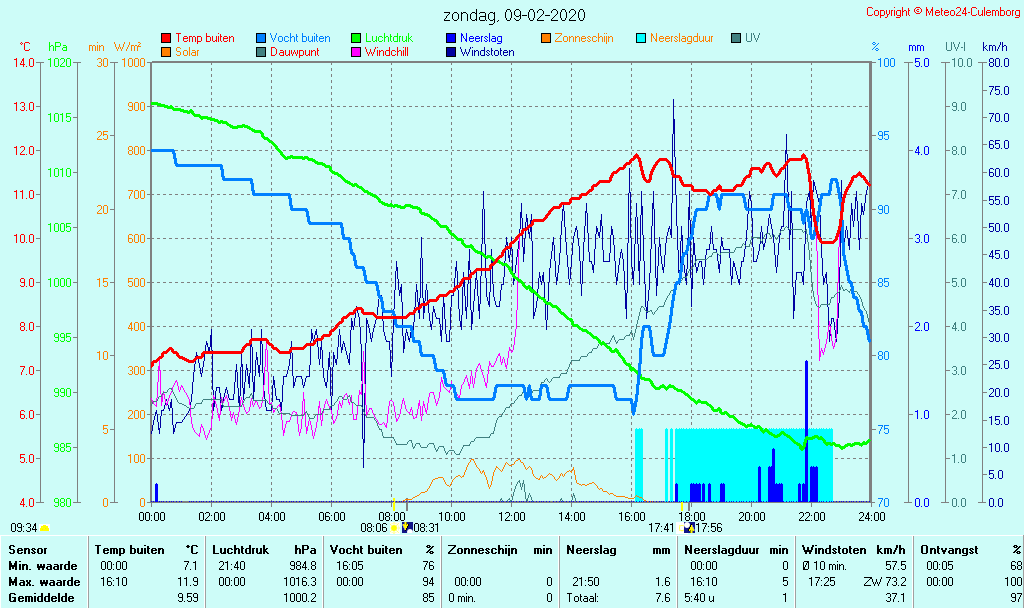
Task: Click the sunrise icon beside 08:06
Action: [x=394, y=527]
